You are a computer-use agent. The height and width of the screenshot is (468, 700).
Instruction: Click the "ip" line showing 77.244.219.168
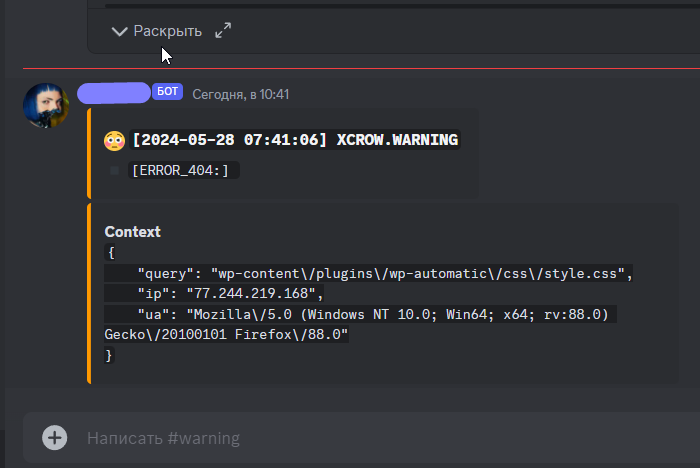[231, 293]
